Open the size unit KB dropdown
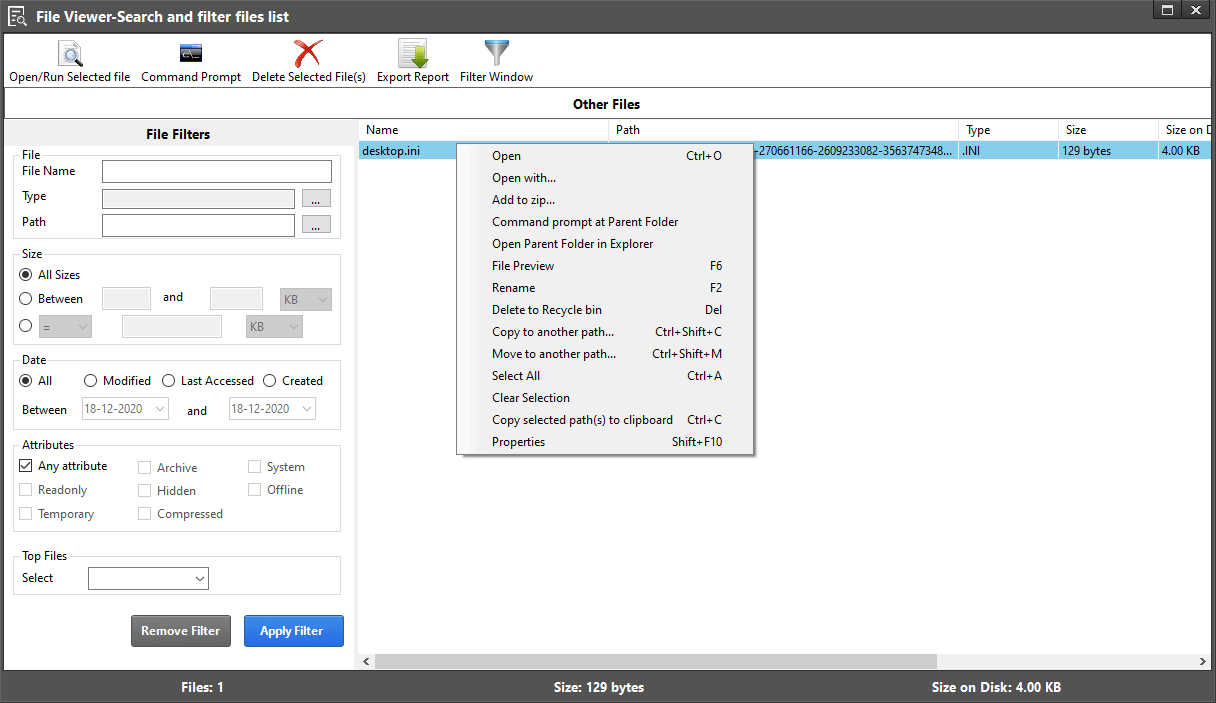The width and height of the screenshot is (1216, 703). 305,298
